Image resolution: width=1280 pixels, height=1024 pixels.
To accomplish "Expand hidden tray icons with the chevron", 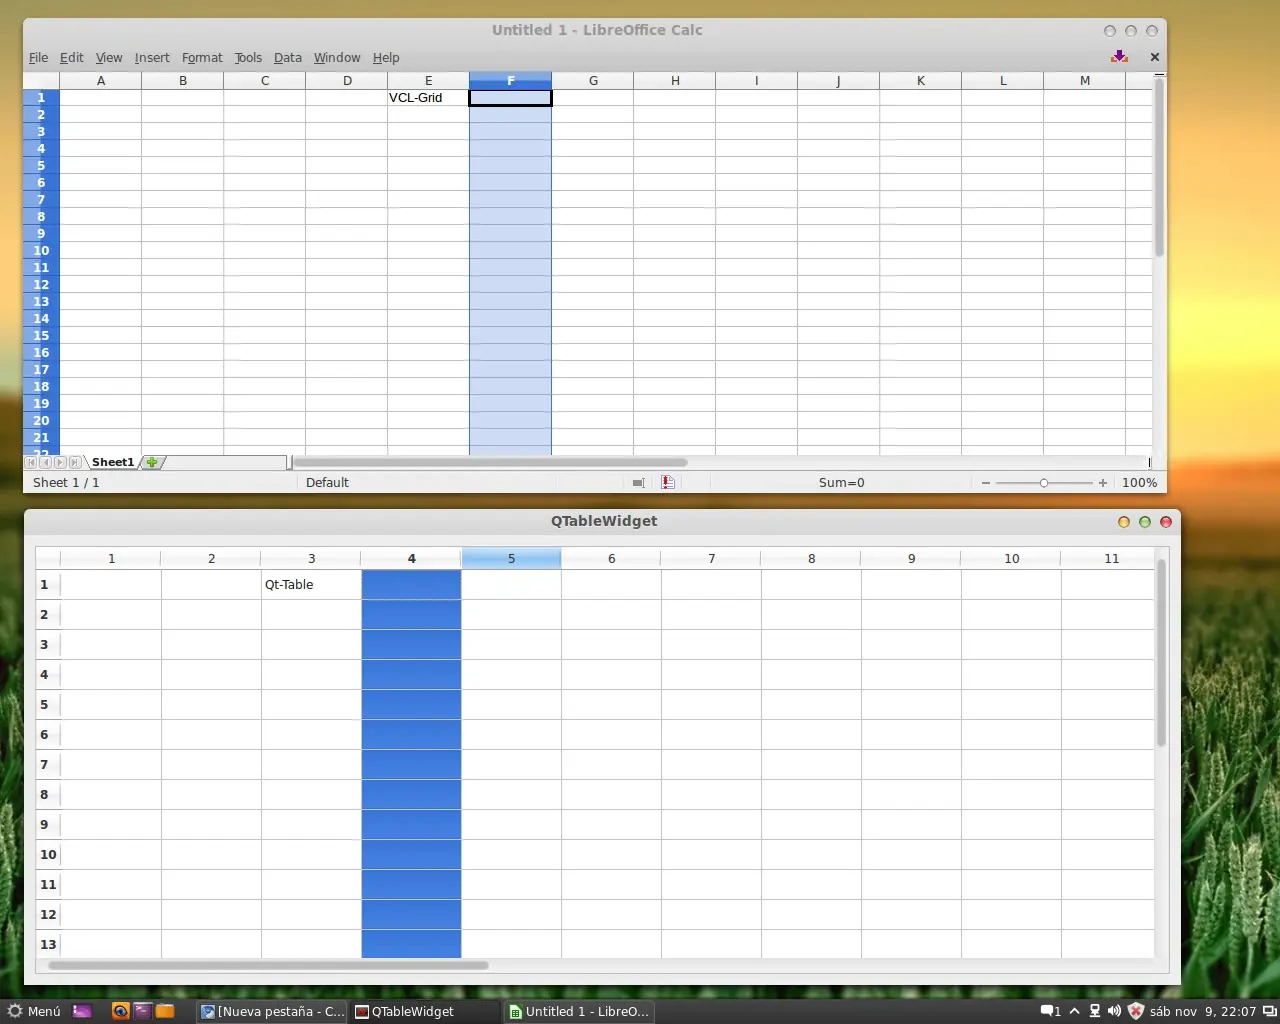I will 1074,1011.
